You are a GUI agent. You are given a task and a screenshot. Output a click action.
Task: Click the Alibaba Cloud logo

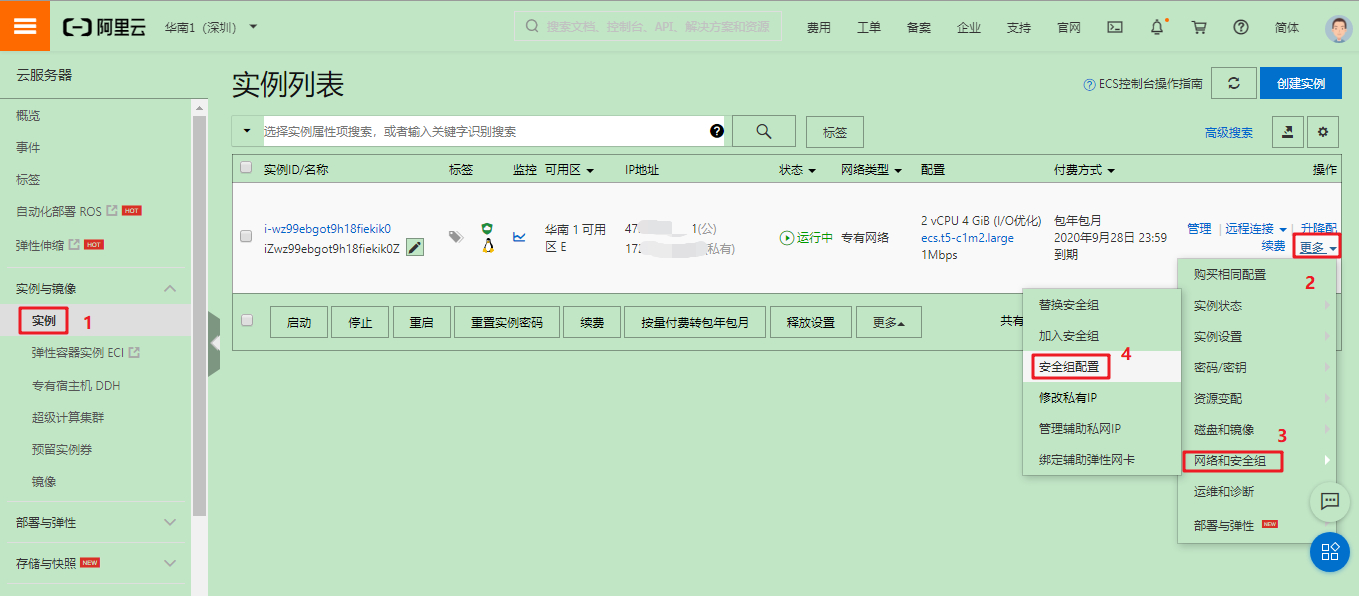pyautogui.click(x=104, y=27)
